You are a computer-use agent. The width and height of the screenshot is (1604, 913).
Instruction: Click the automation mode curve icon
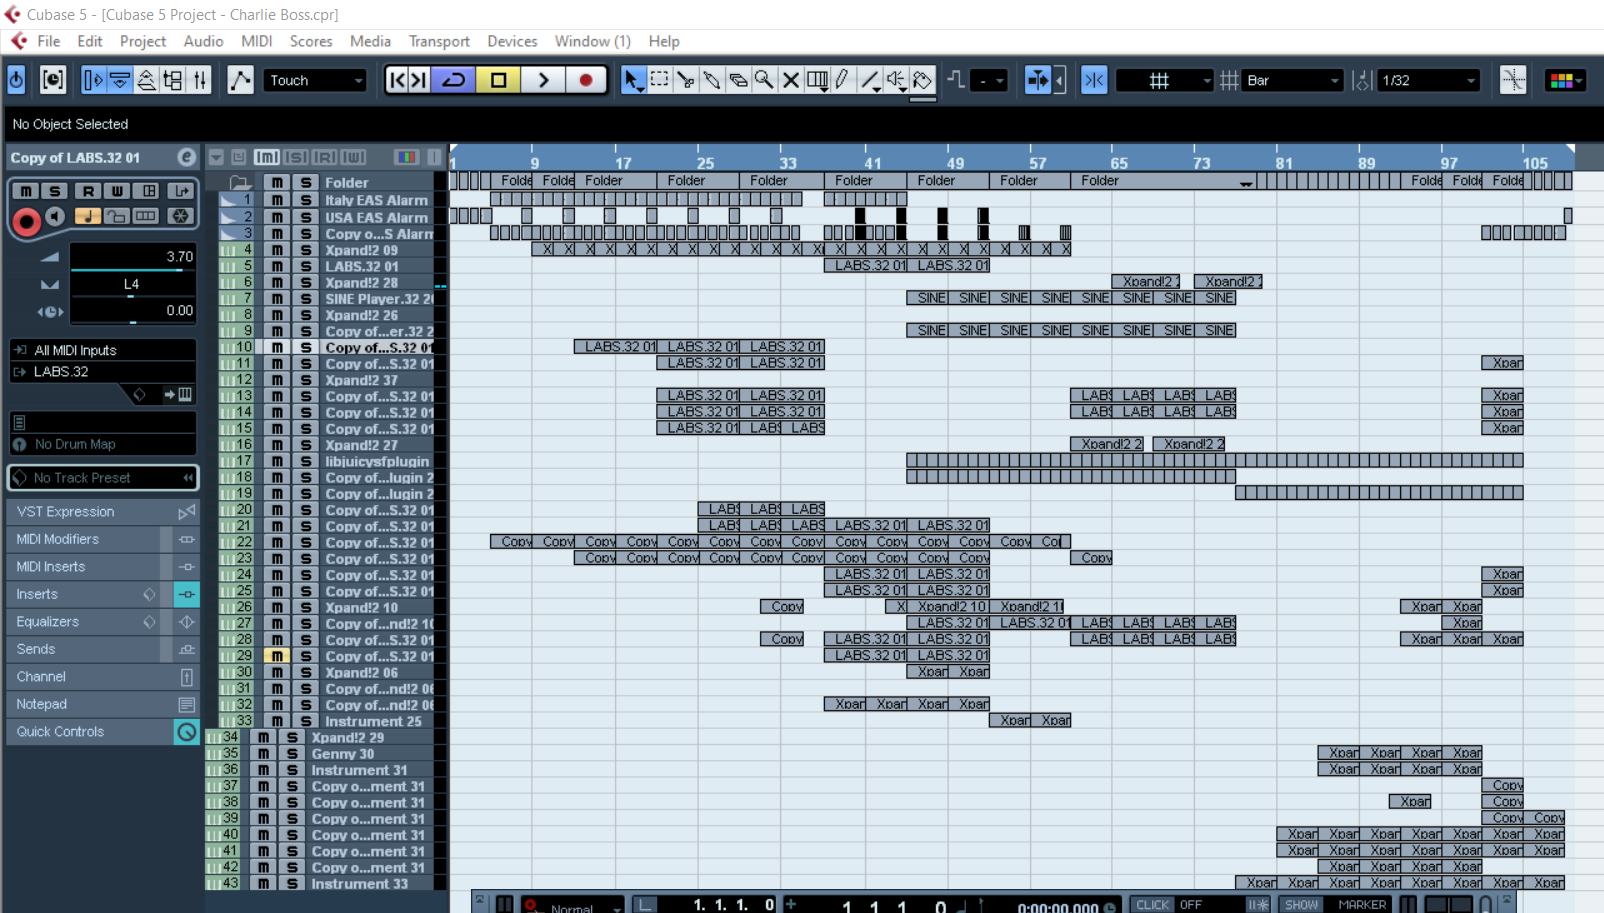click(x=240, y=80)
